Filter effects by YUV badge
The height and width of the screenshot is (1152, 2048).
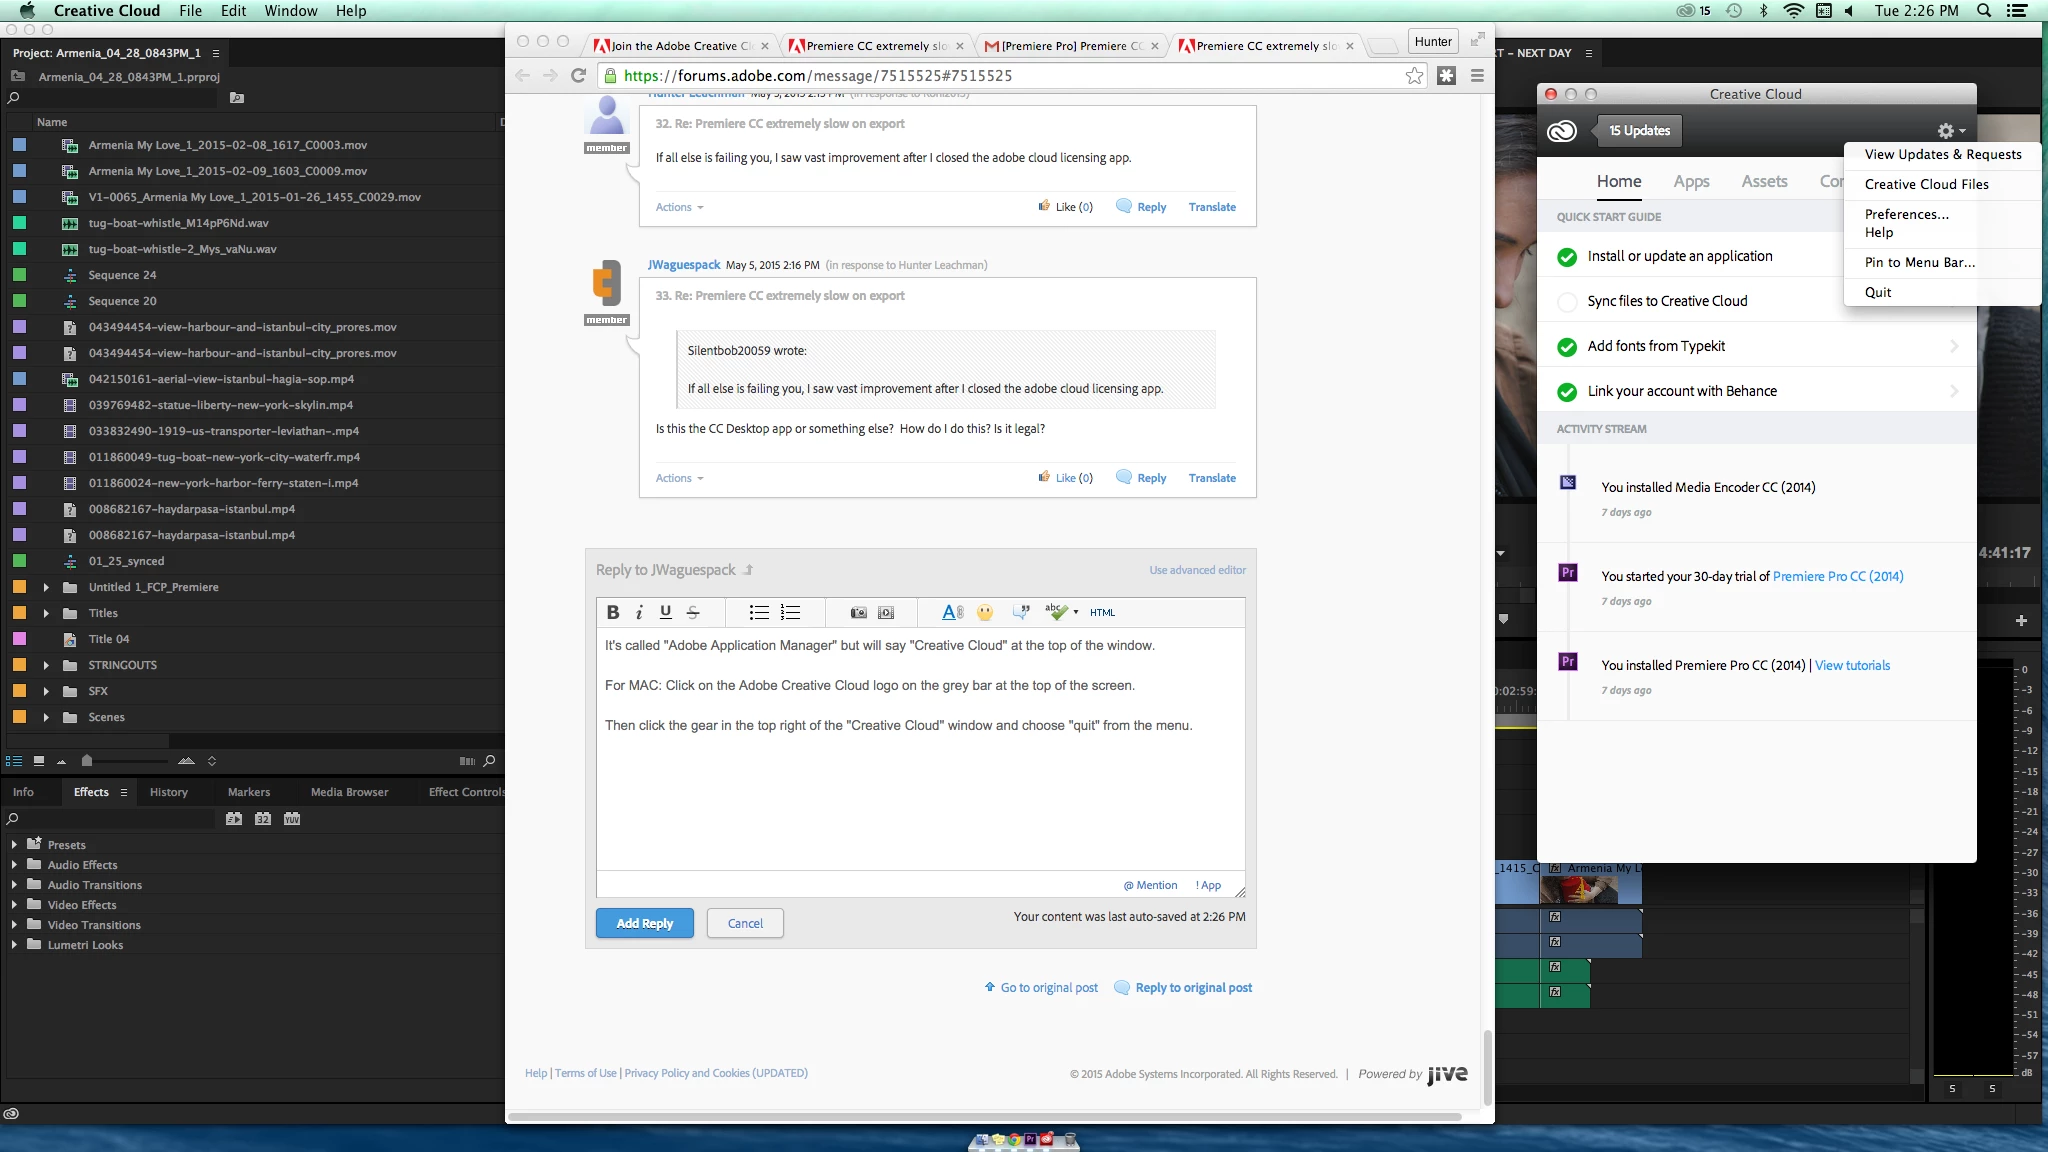(292, 819)
